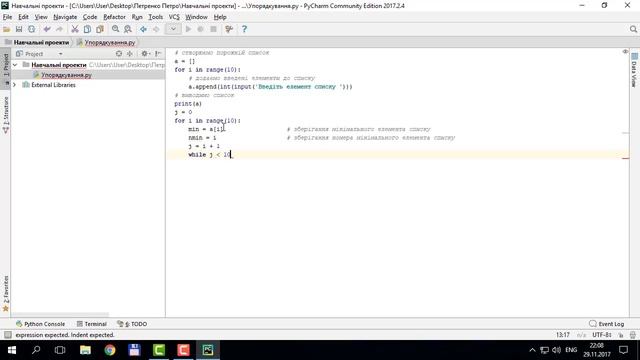Click the Chrome icon in taskbar
640x360 pixels.
tap(110, 350)
